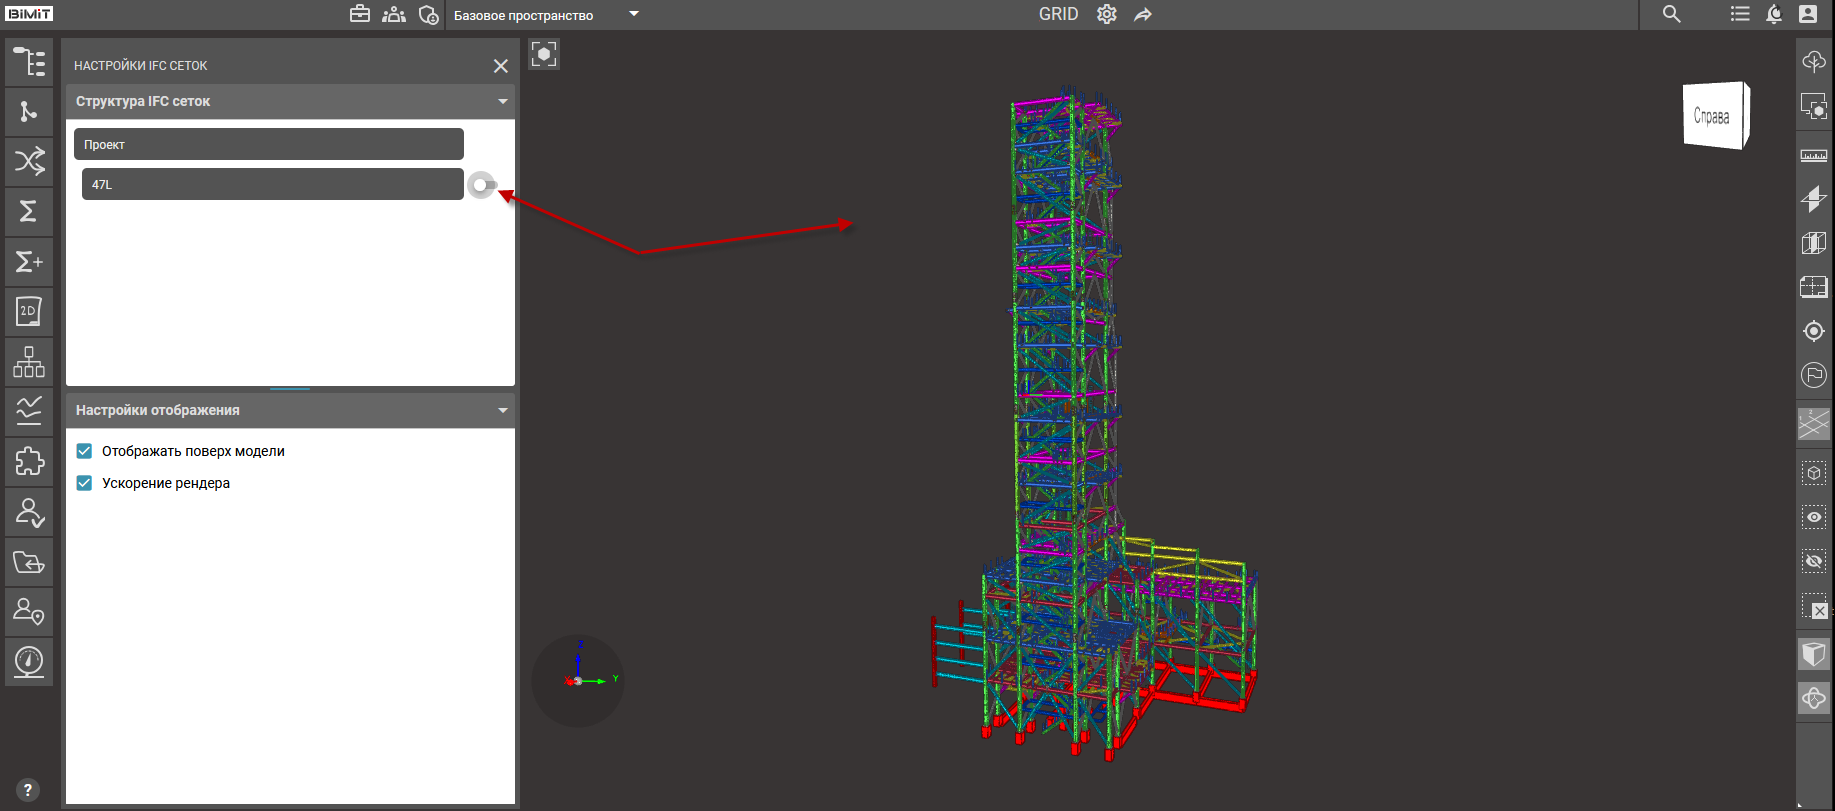Click the puzzle piece plugins icon
This screenshot has height=811, width=1835.
(x=29, y=461)
